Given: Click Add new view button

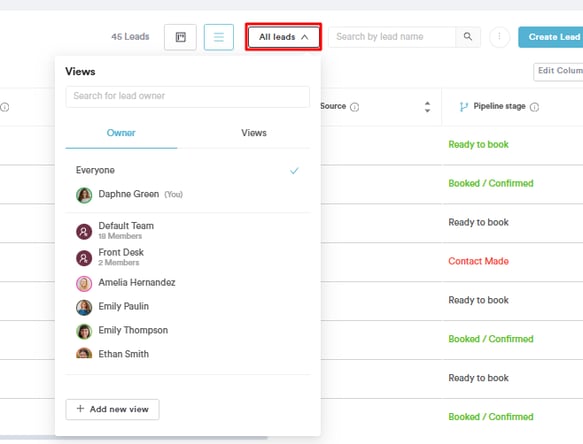Looking at the screenshot, I should (x=112, y=409).
